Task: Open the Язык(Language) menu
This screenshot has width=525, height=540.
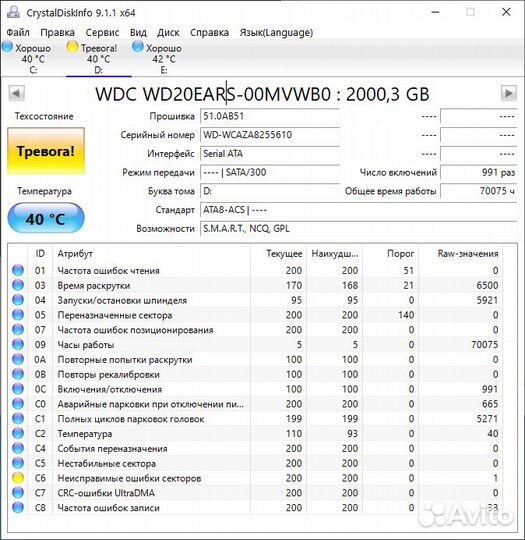Action: pyautogui.click(x=276, y=32)
